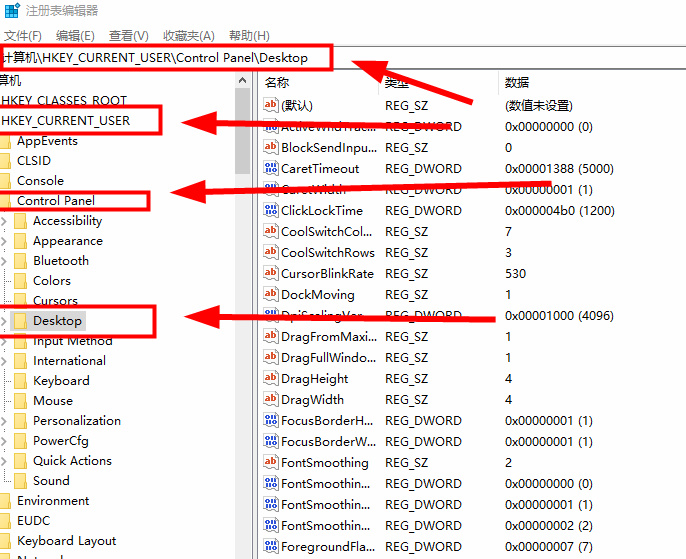
Task: Click the Registry Editor app icon in title bar
Action: [x=10, y=10]
